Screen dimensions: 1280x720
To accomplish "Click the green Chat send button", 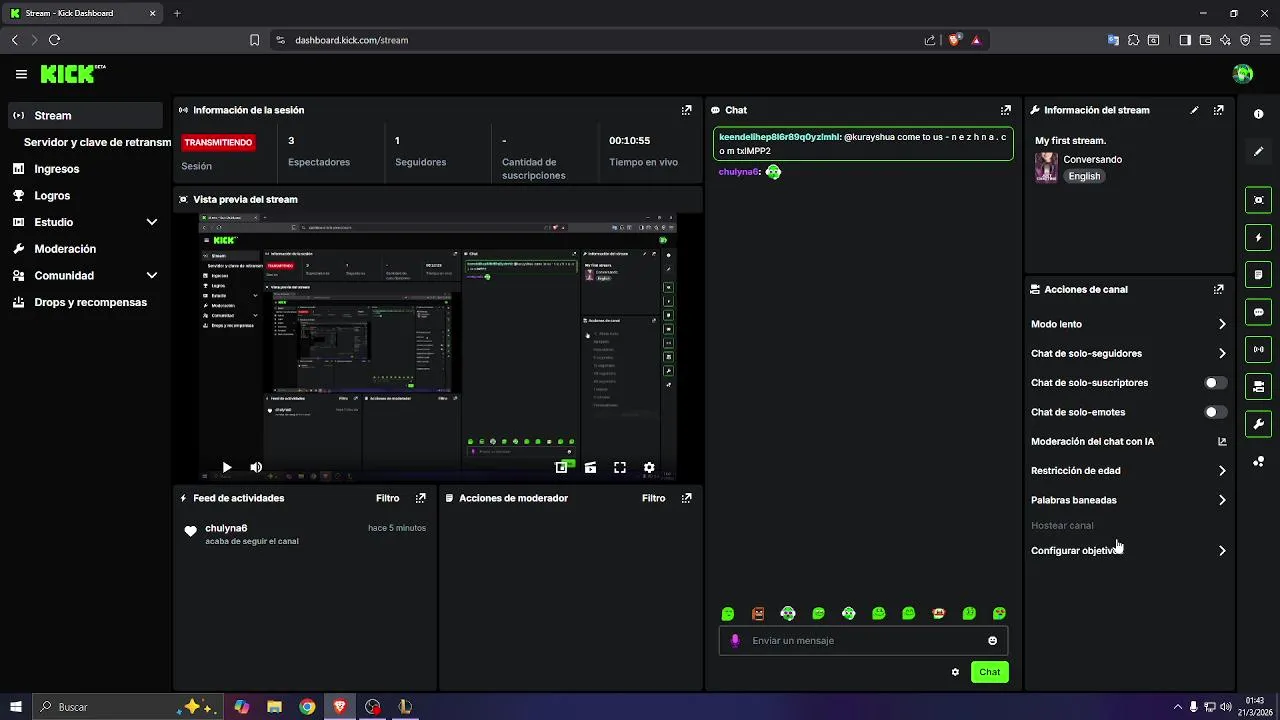I will (989, 672).
